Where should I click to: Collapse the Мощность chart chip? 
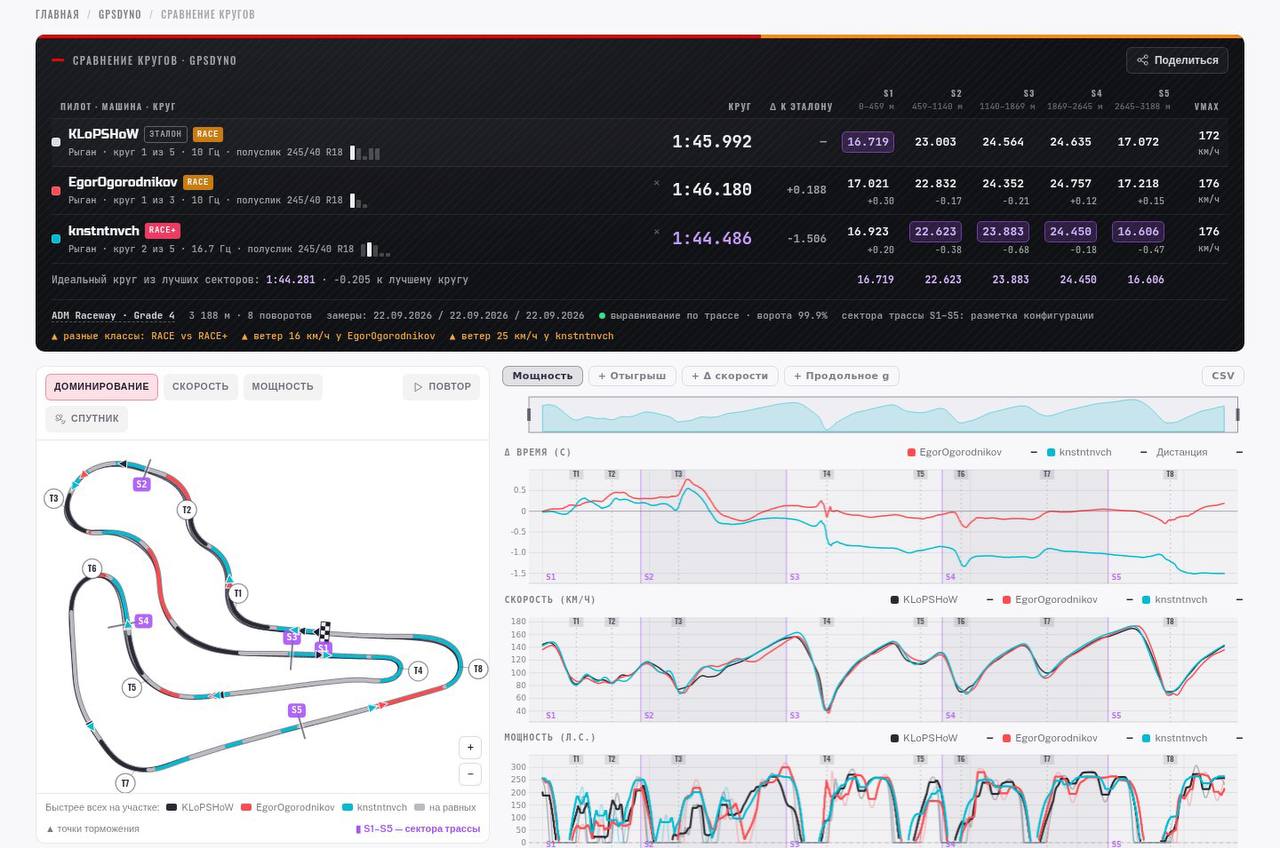543,376
